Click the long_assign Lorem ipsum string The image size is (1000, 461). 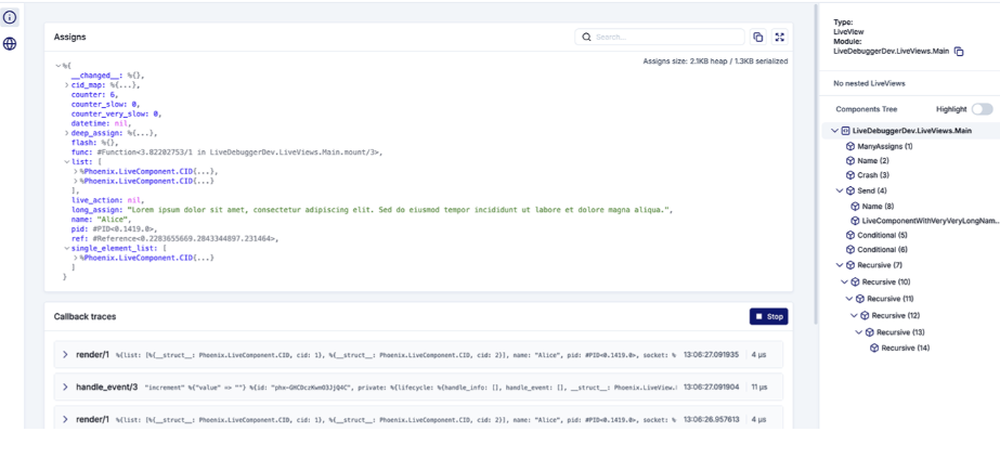(399, 210)
